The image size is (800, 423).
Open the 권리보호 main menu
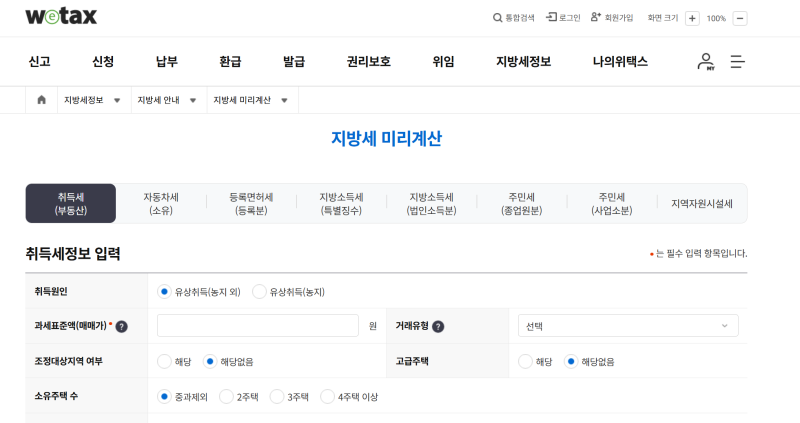368,62
